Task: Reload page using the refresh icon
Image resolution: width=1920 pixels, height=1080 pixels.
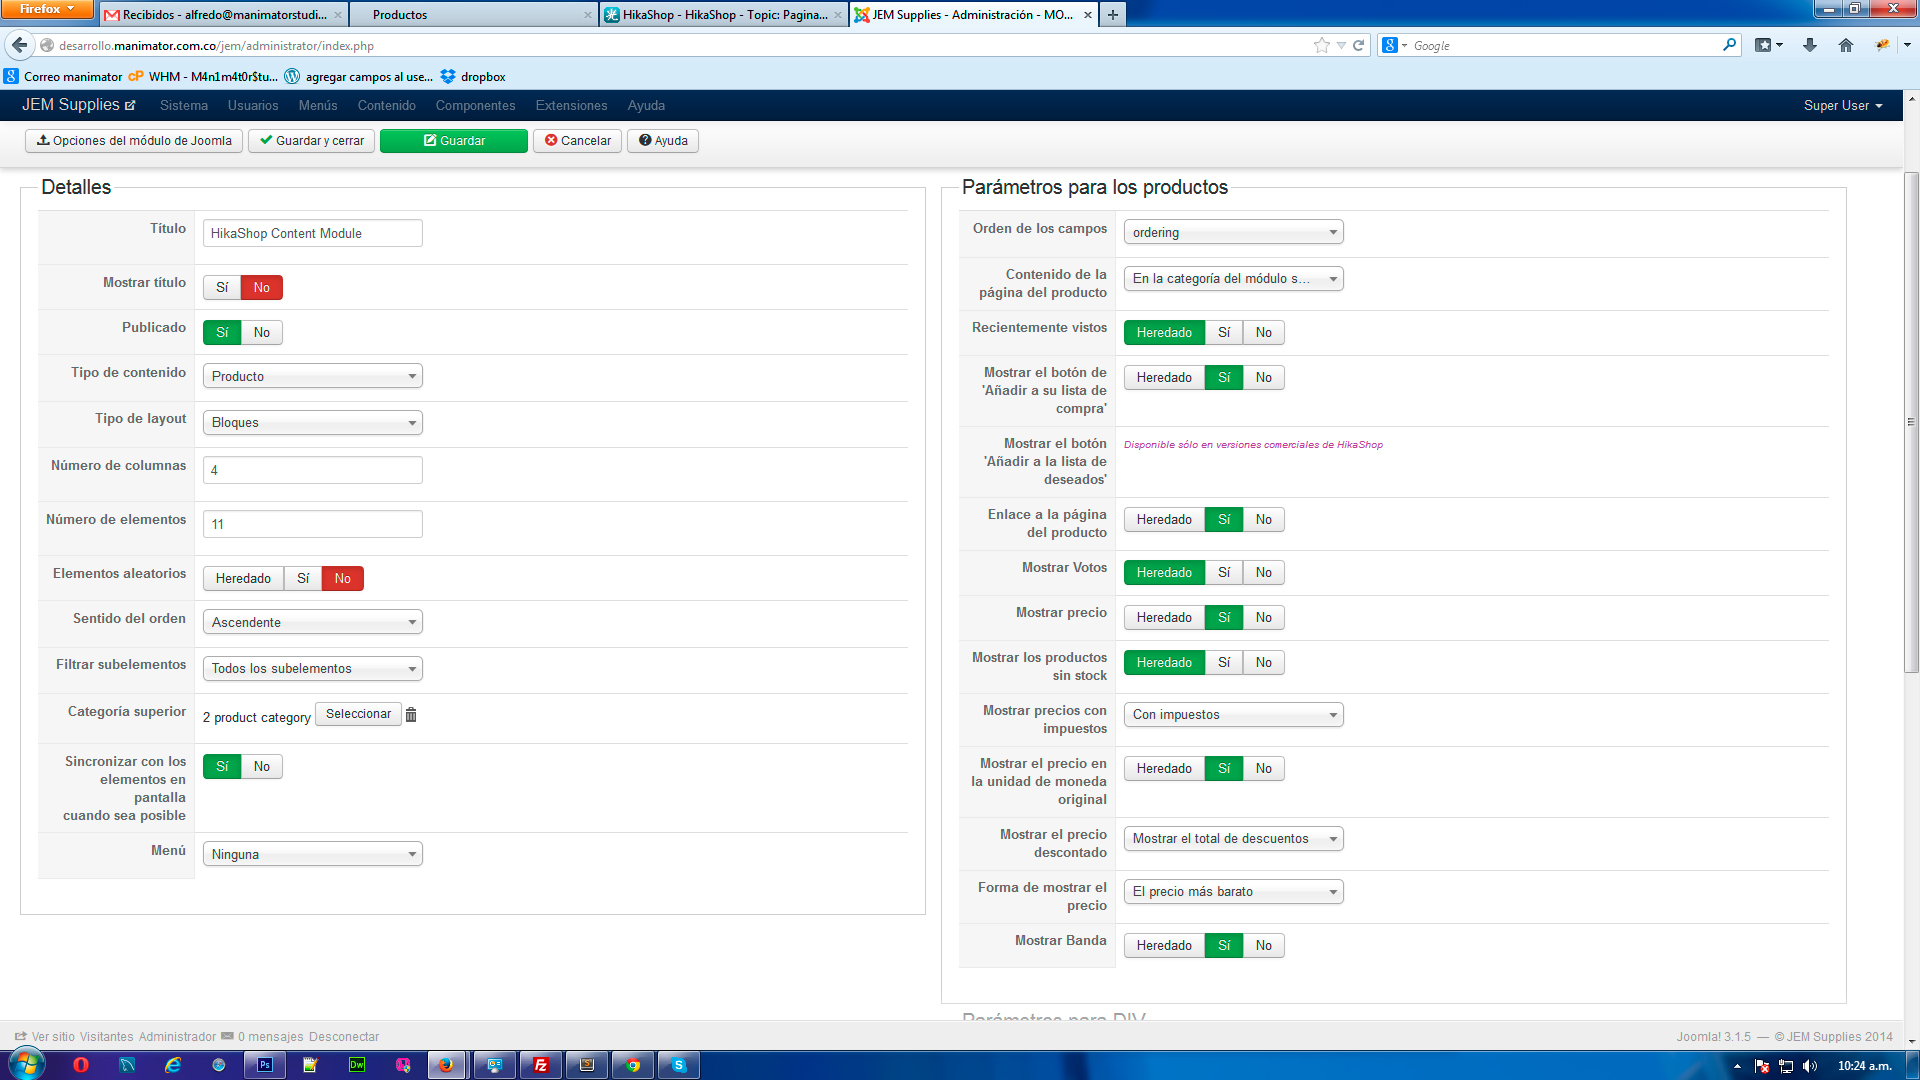Action: (1359, 45)
